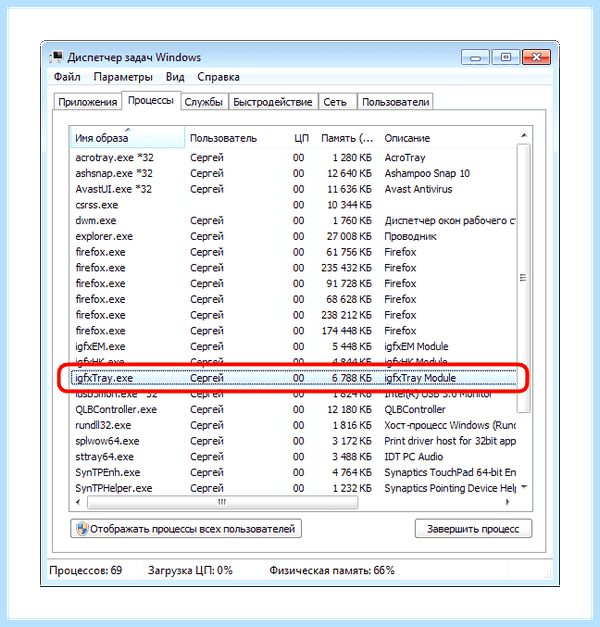
Task: Click the Физическая память: 66% status
Action: 332,570
